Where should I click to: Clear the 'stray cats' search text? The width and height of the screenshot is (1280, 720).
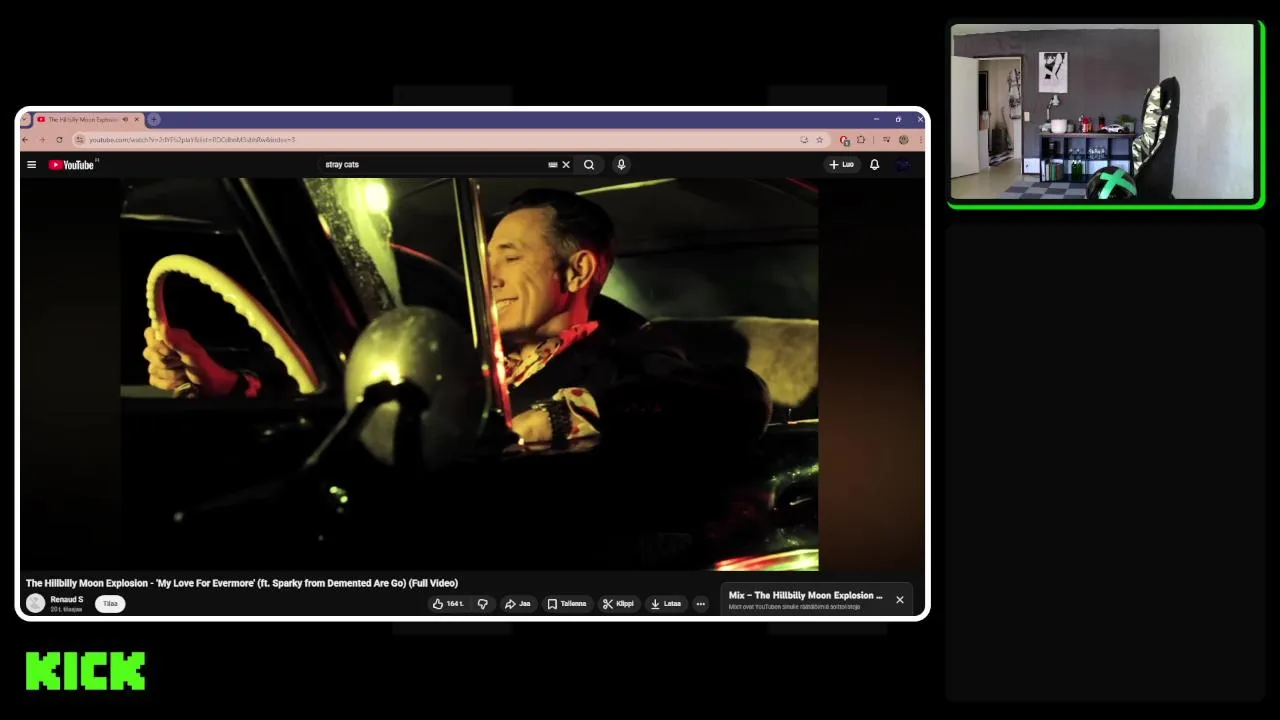point(566,165)
